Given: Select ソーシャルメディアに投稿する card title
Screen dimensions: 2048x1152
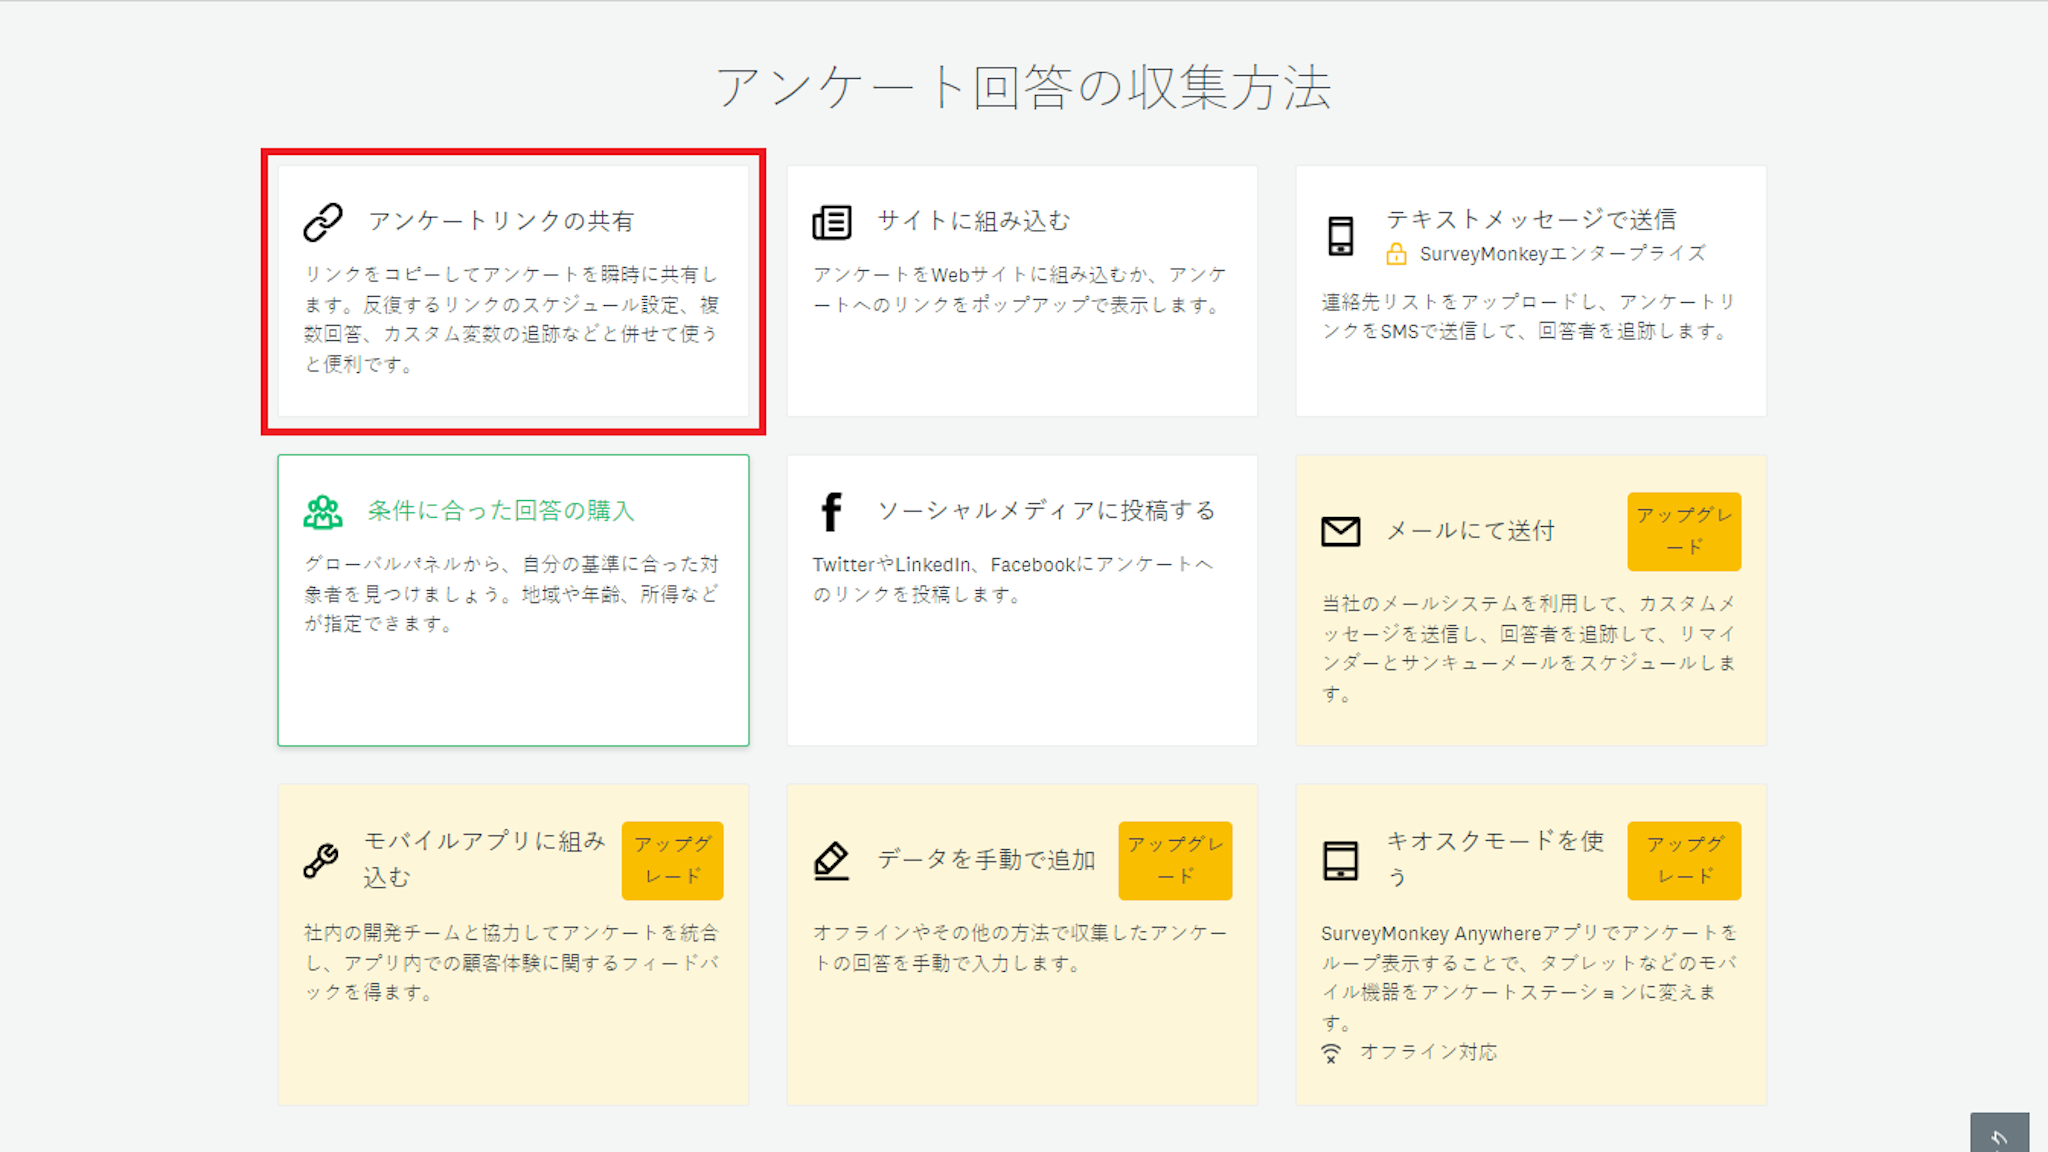Looking at the screenshot, I should (x=1046, y=511).
